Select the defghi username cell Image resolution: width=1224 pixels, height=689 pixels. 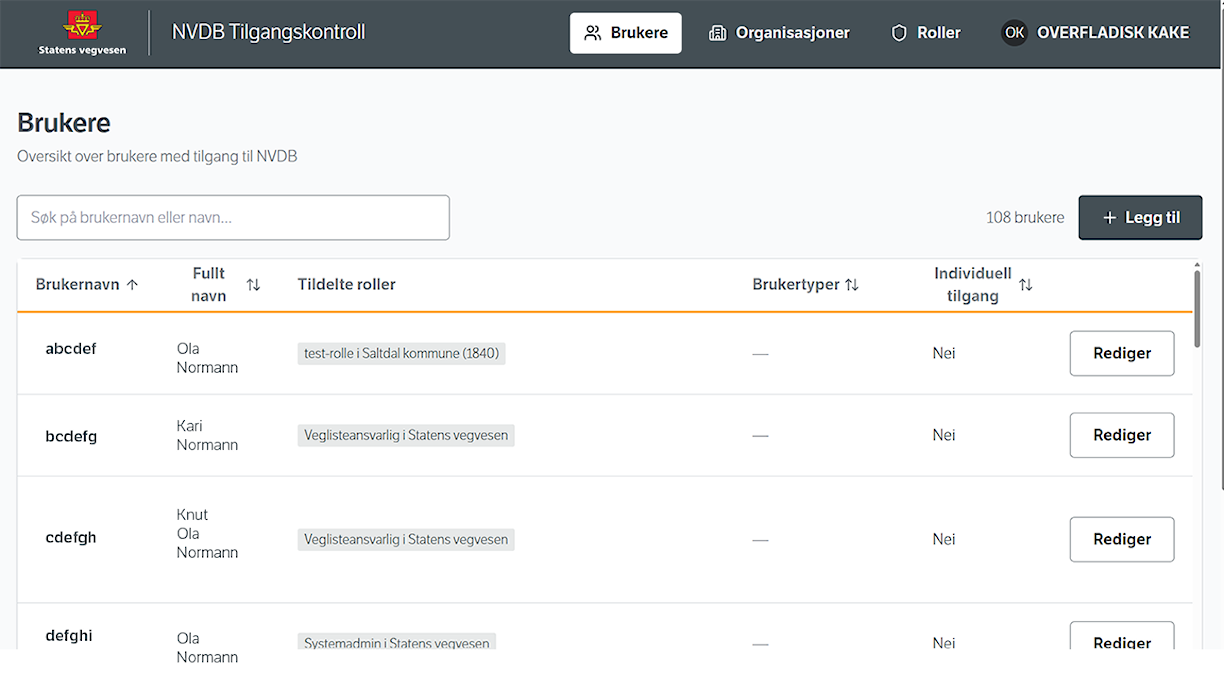pyautogui.click(x=69, y=636)
